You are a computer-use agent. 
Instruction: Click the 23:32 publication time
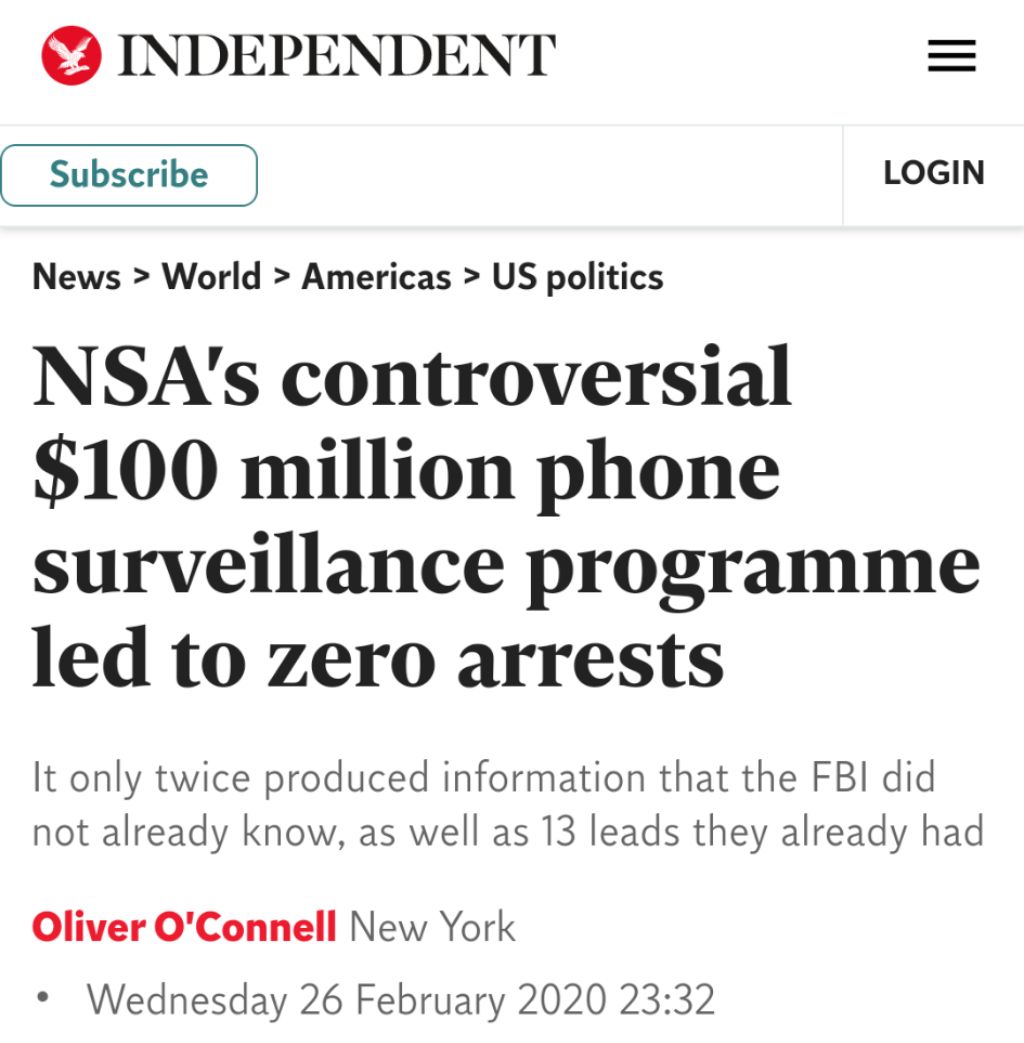(666, 999)
